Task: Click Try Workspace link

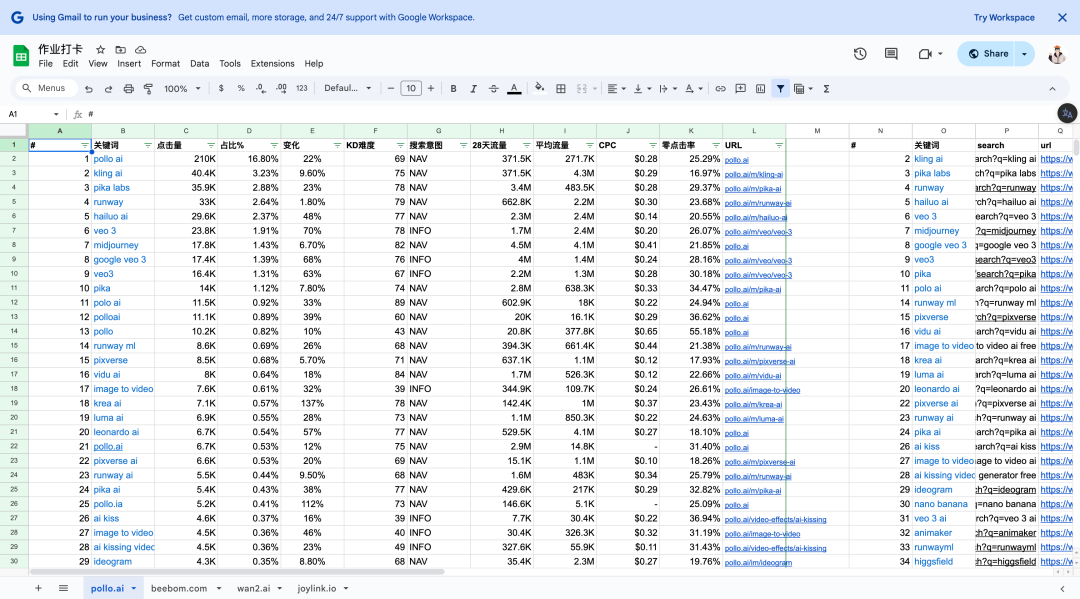Action: coord(1004,17)
